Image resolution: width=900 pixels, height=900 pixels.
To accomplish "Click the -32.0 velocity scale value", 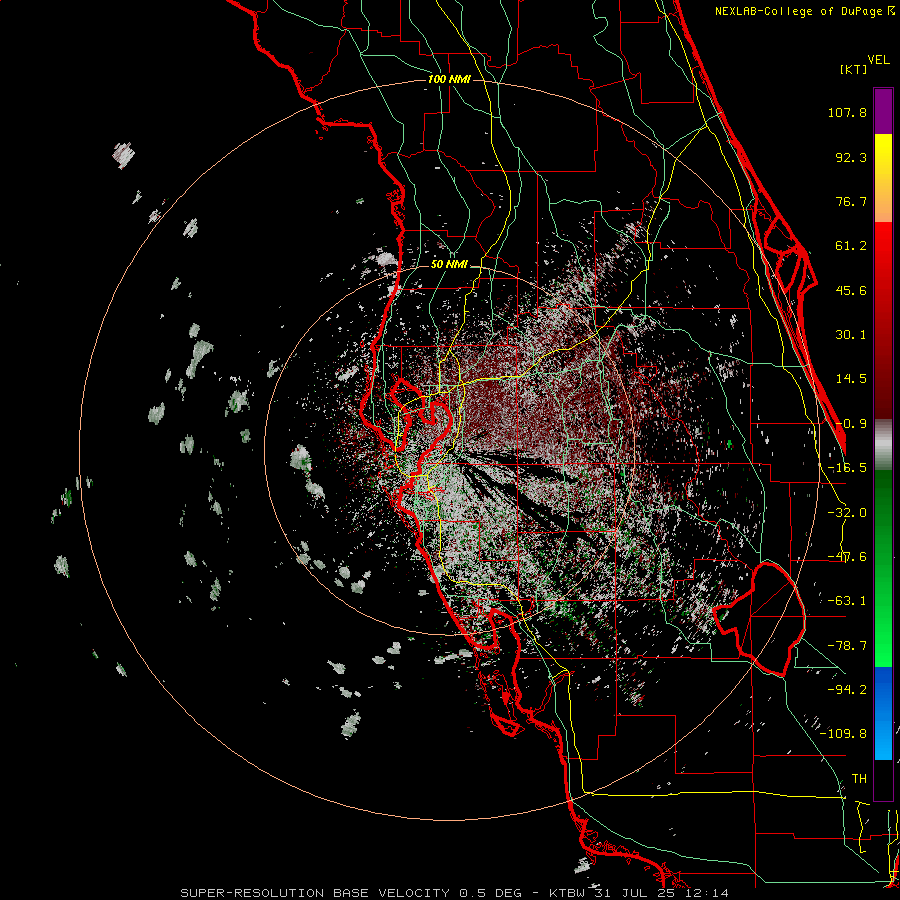I will 847,513.
